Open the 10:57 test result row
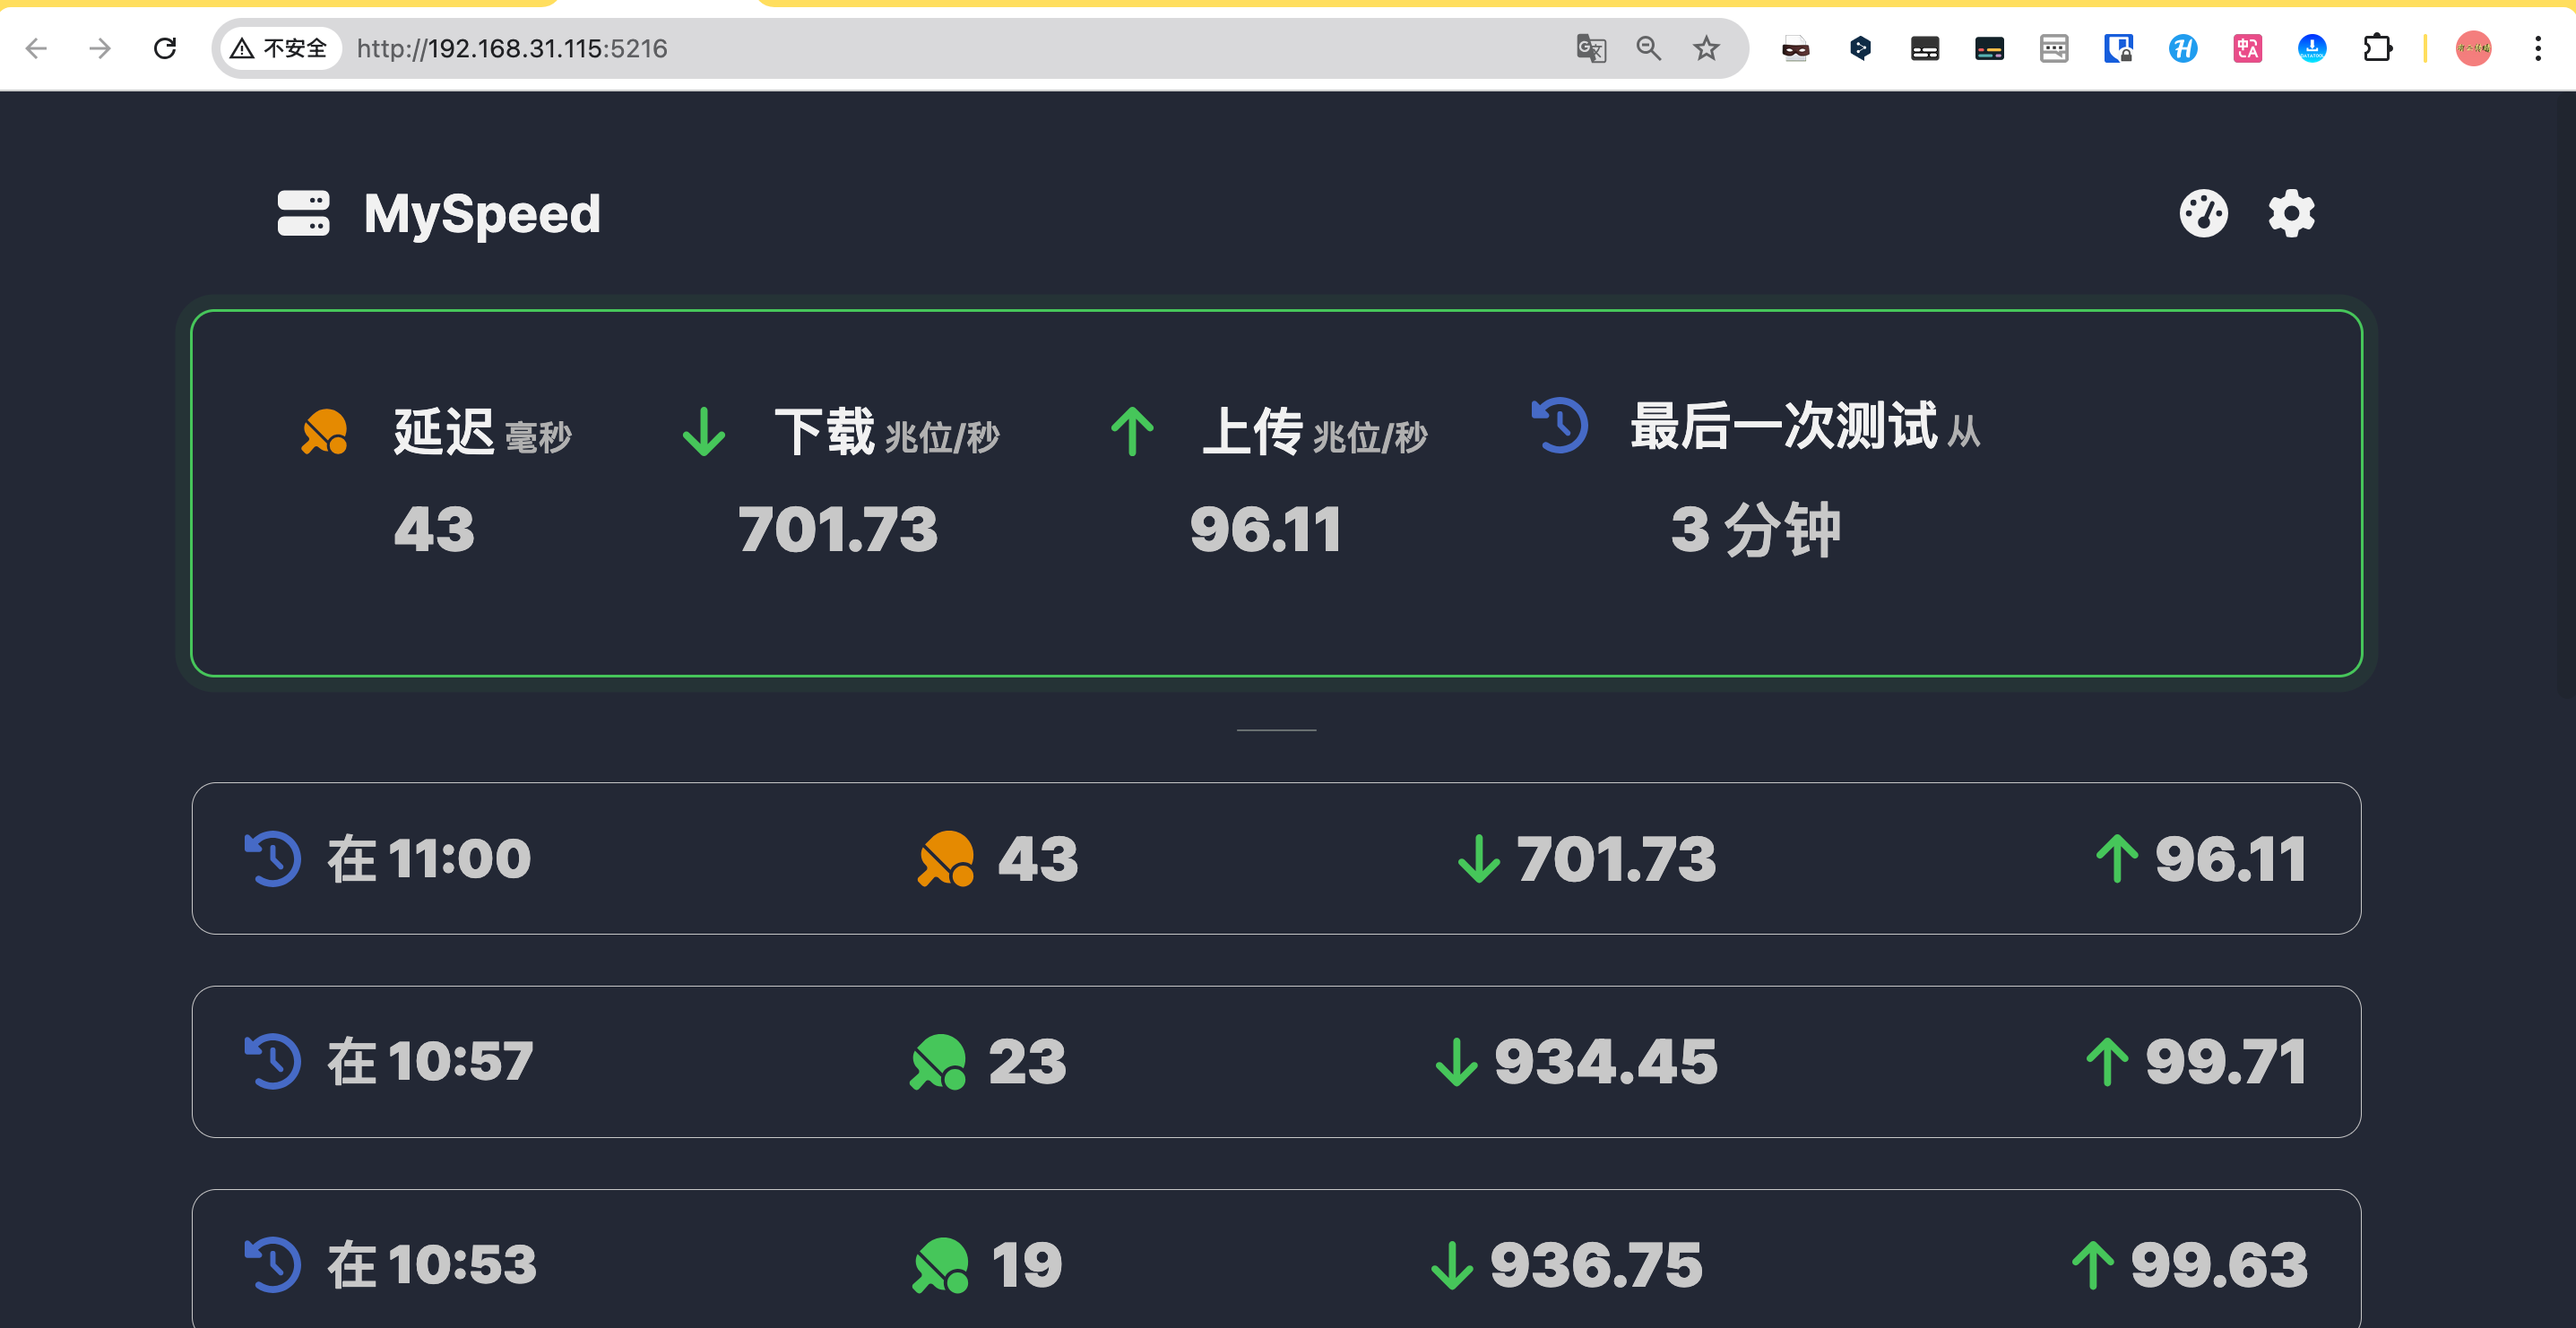 point(1276,1061)
